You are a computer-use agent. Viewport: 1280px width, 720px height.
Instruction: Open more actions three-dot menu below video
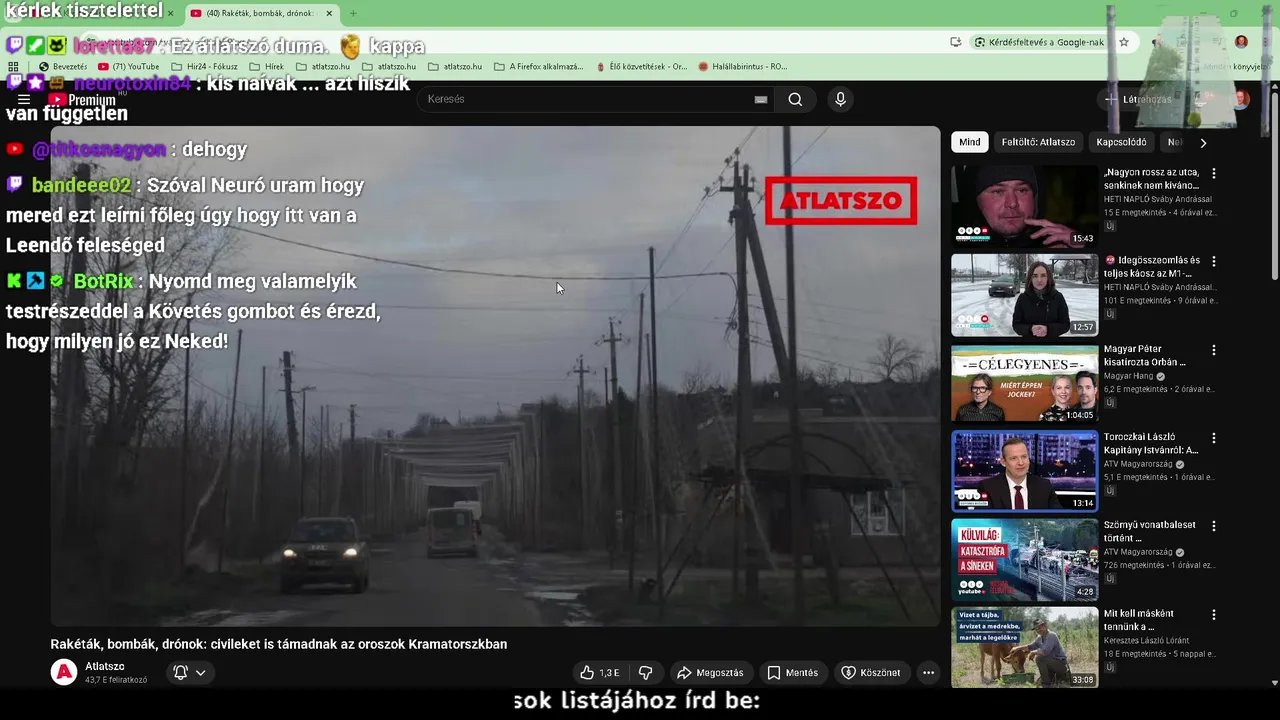click(928, 673)
